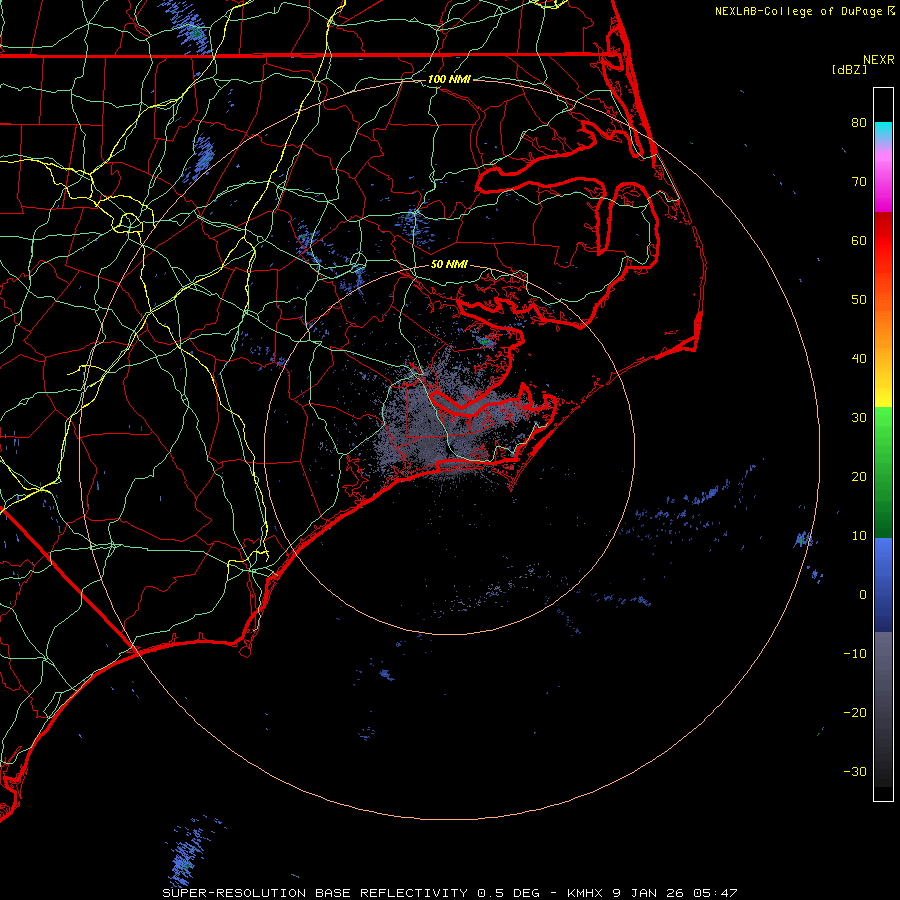Click the light blue segment of the color bar

883,554
